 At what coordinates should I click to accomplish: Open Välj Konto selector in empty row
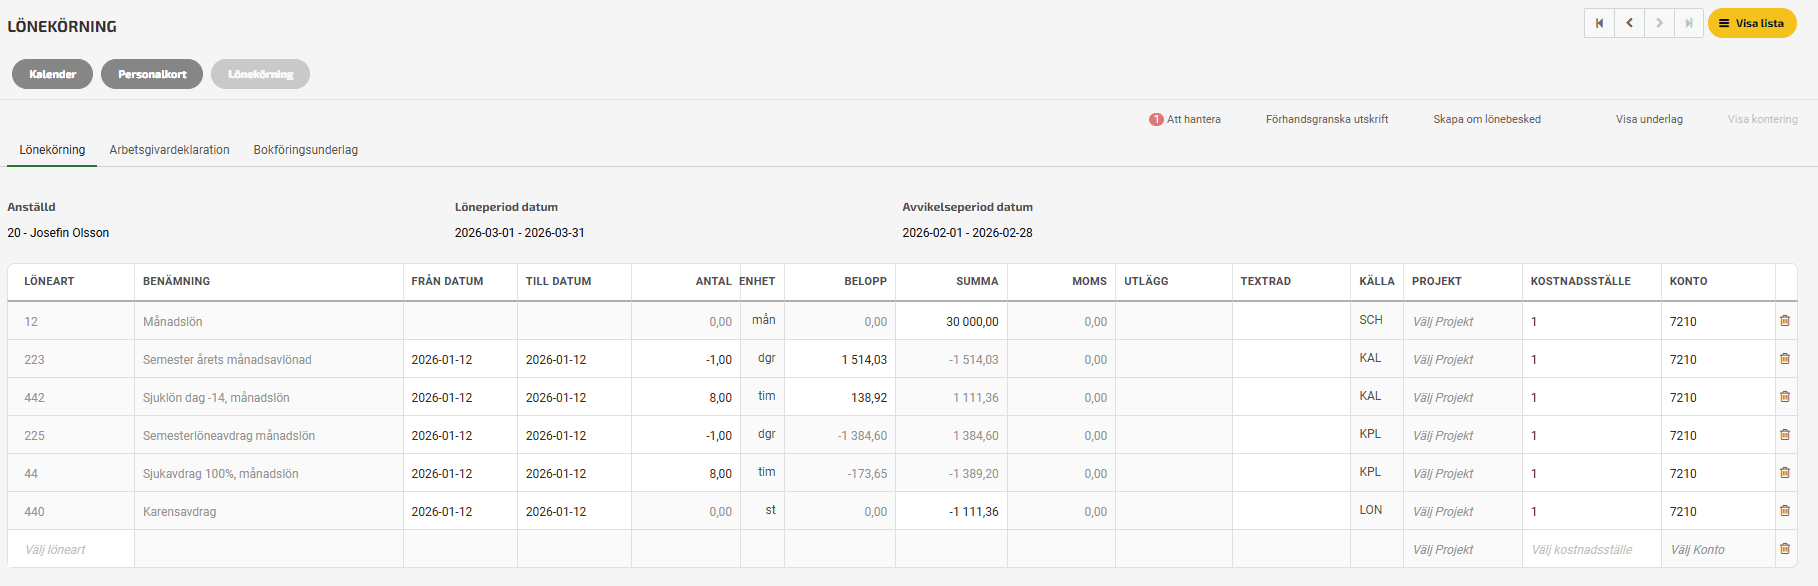(1697, 550)
